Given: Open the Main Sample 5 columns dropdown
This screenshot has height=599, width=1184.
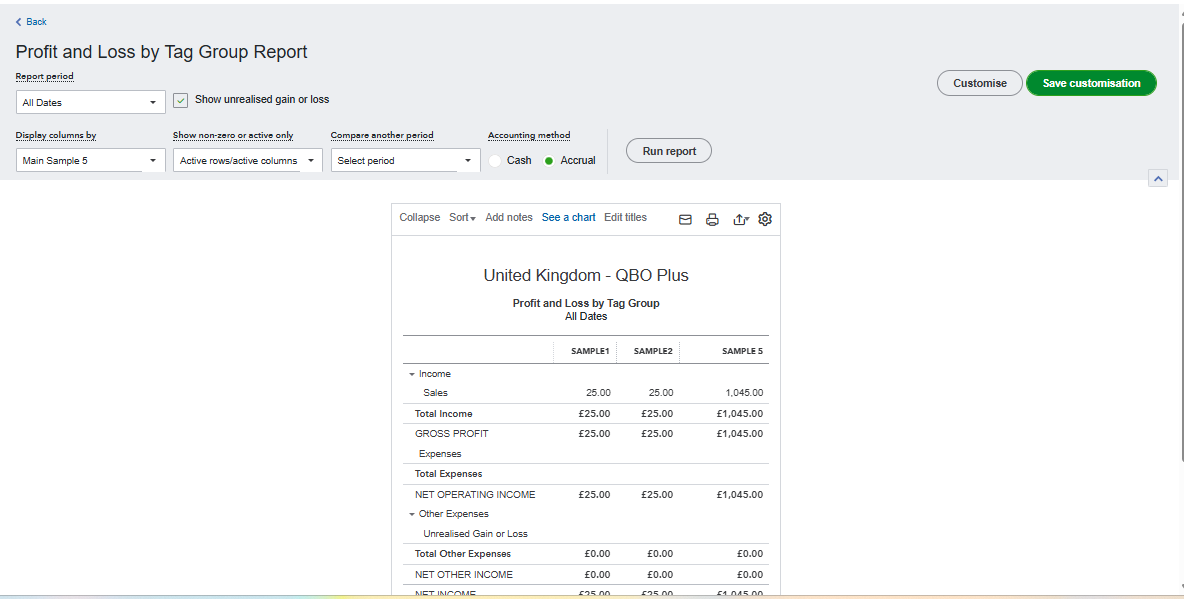Looking at the screenshot, I should point(91,160).
